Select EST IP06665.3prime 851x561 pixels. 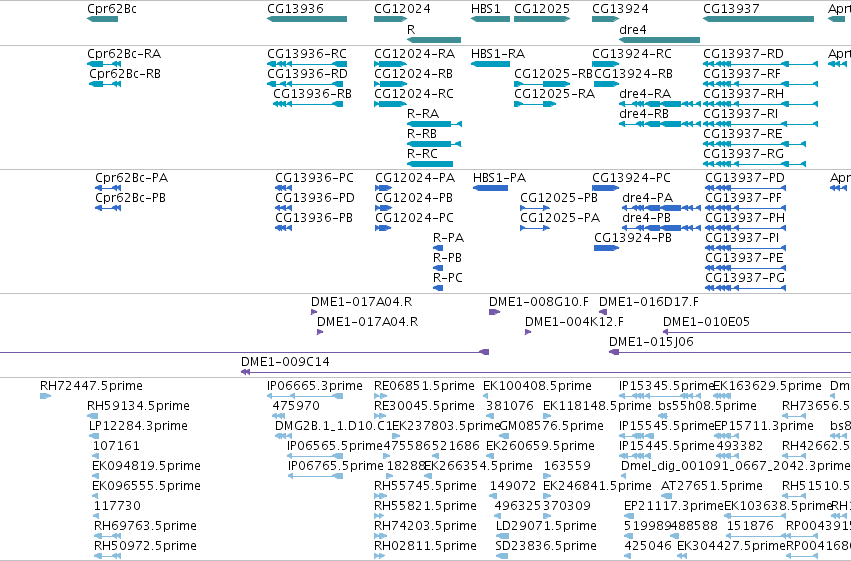point(305,396)
